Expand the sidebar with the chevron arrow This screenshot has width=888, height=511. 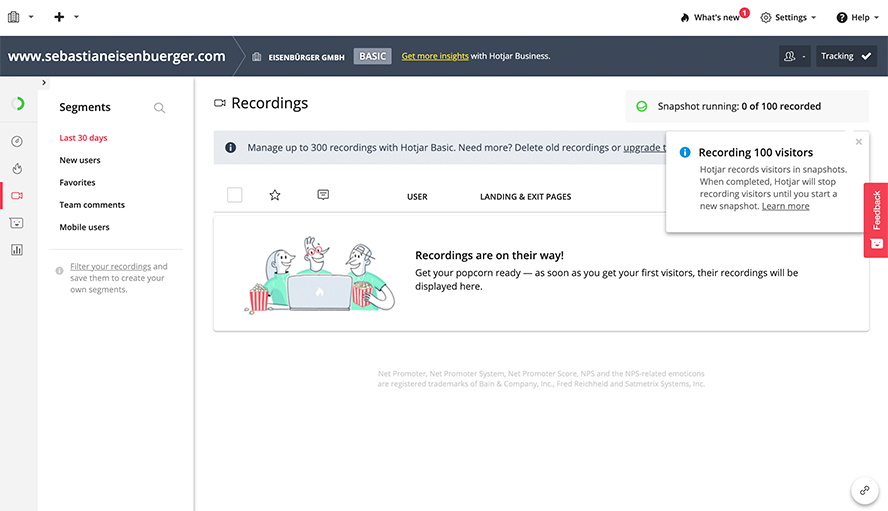[x=44, y=83]
